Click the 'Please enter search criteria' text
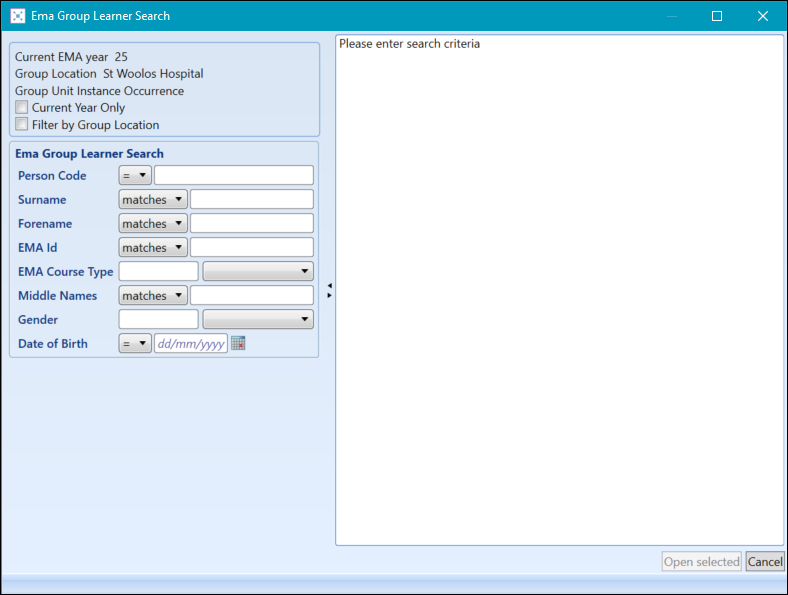The image size is (788, 595). pyautogui.click(x=410, y=44)
